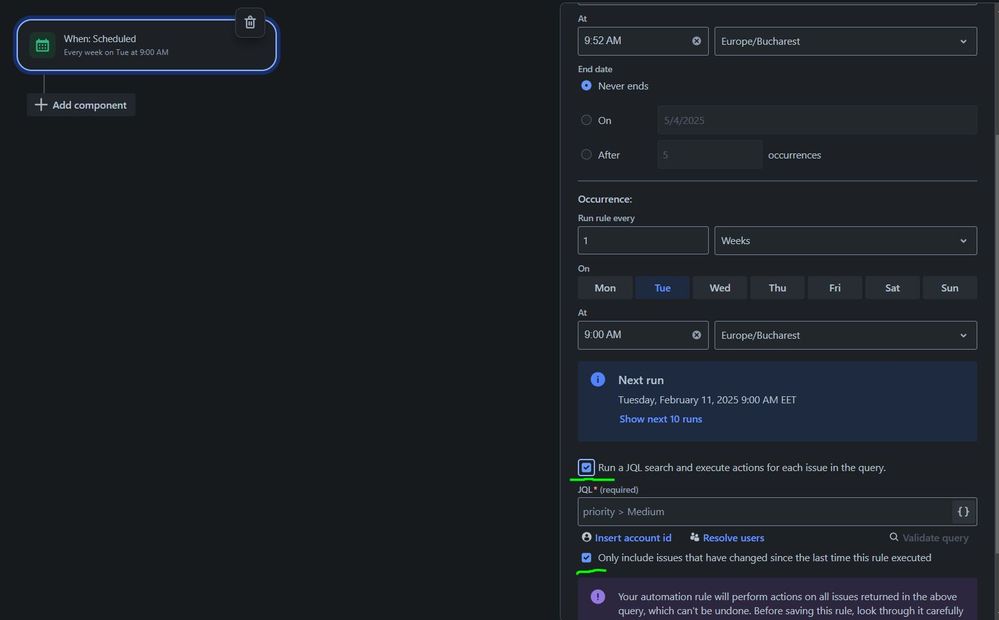The image size is (999, 620).
Task: Click the occurrences count field
Action: pos(710,155)
